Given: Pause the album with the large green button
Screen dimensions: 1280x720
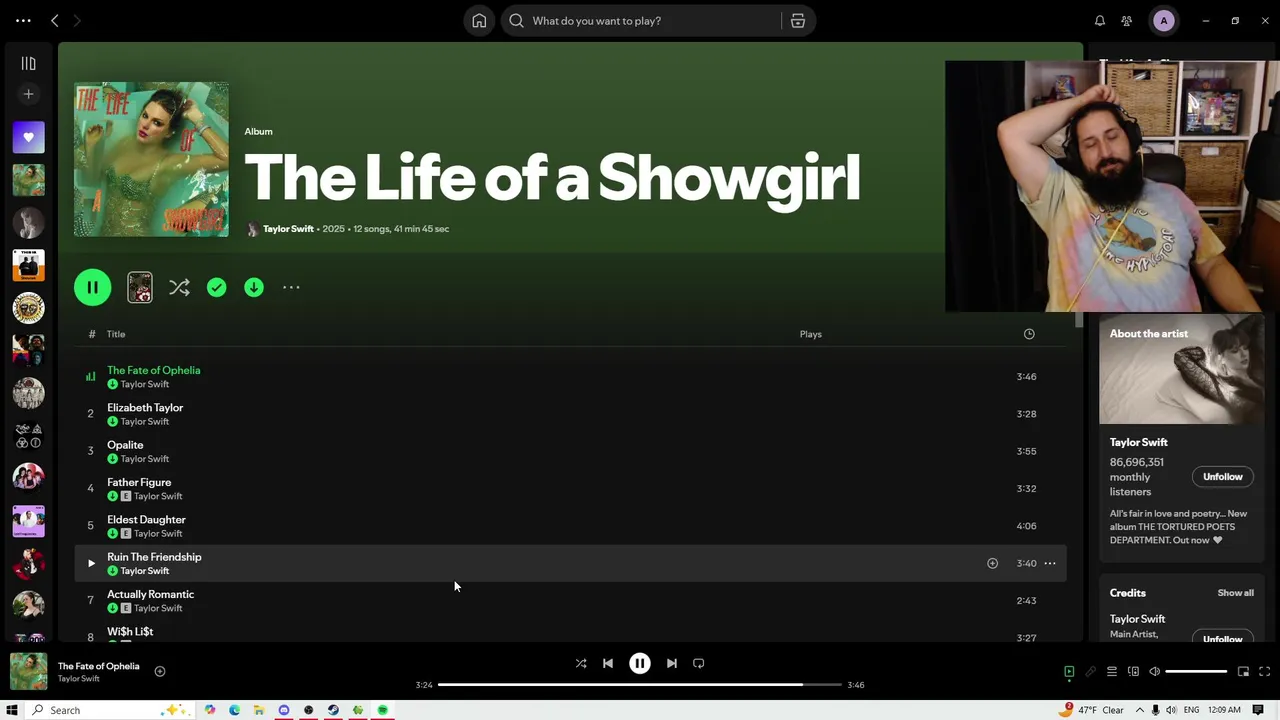Looking at the screenshot, I should point(92,287).
